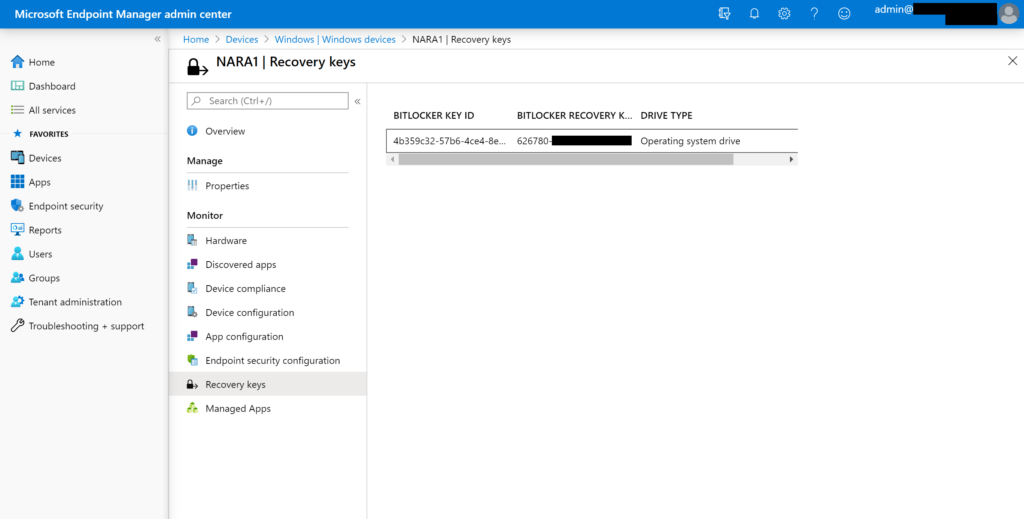The height and width of the screenshot is (519, 1024).
Task: Open the settings gear icon
Action: pos(784,14)
